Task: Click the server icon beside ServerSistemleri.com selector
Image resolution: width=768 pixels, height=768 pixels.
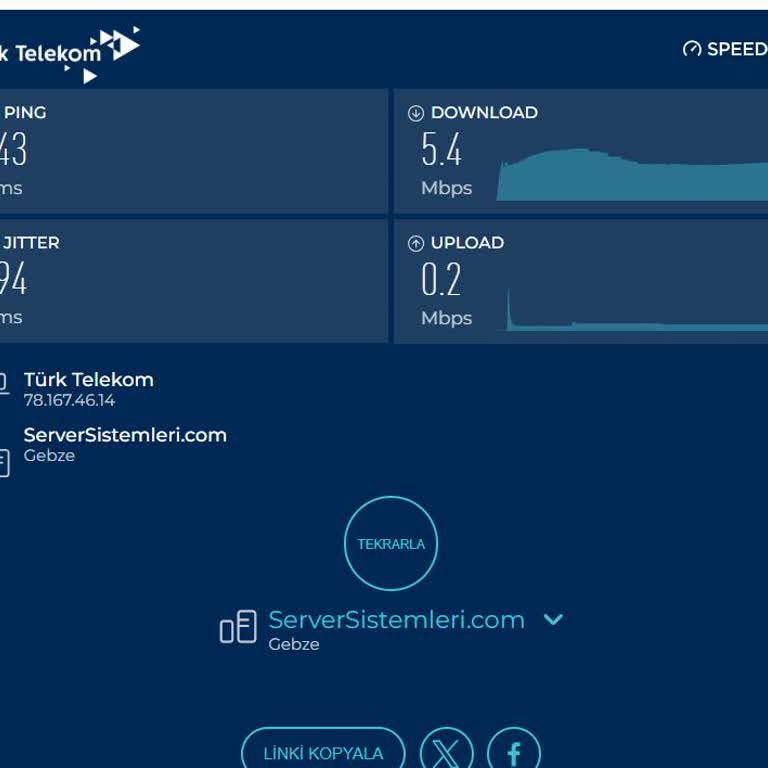Action: point(238,626)
